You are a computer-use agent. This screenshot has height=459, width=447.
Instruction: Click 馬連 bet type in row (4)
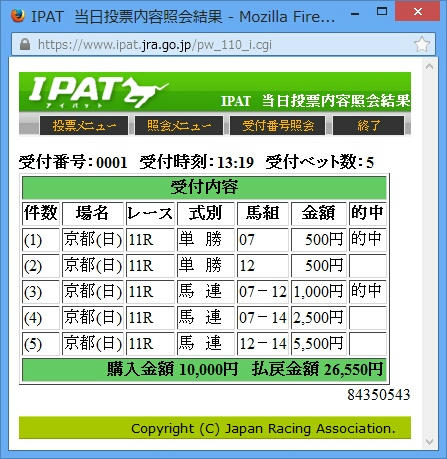tap(206, 318)
